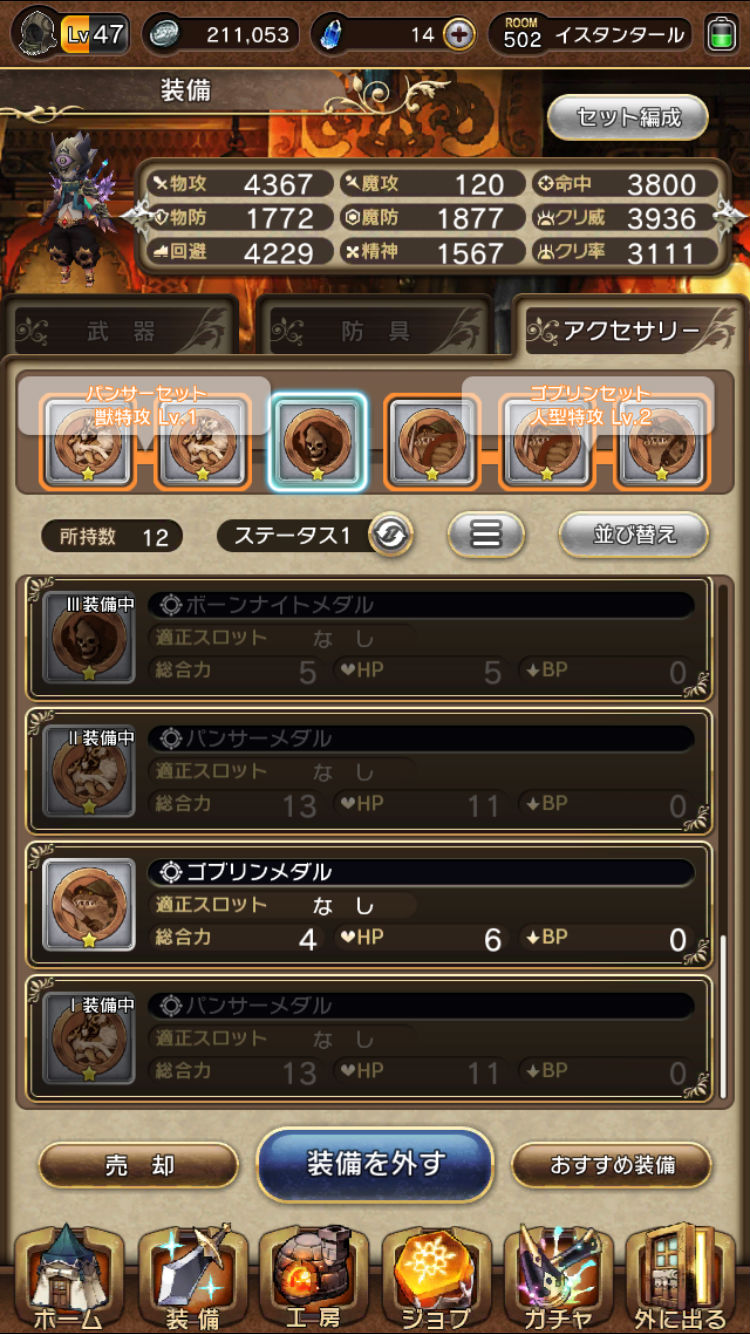Select the highlighted skull medal equipment slot
Screen dimensions: 750x1334
click(318, 441)
